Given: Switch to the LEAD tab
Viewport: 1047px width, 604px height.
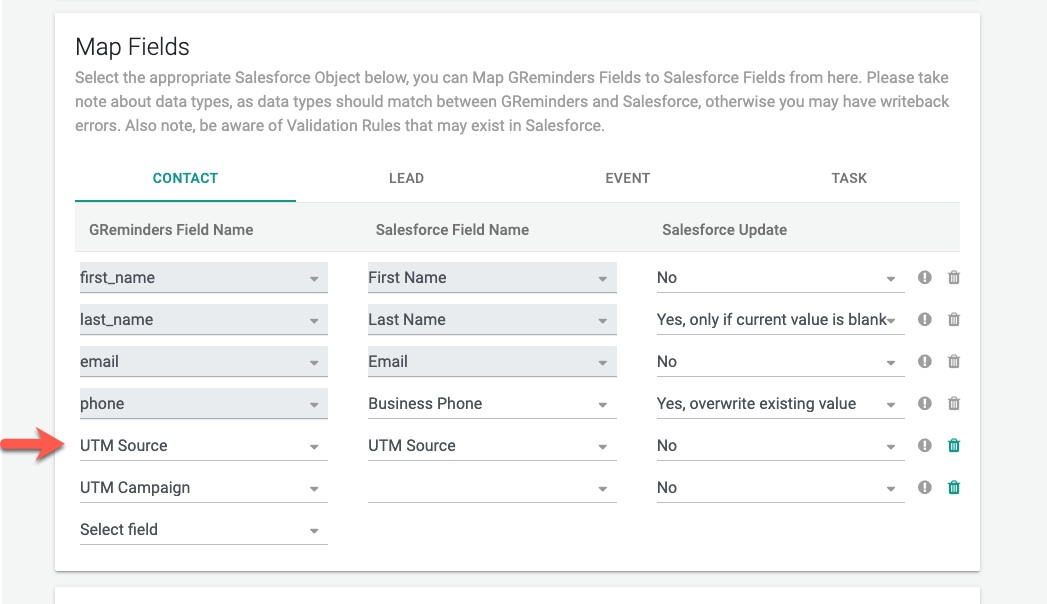Looking at the screenshot, I should tap(407, 178).
